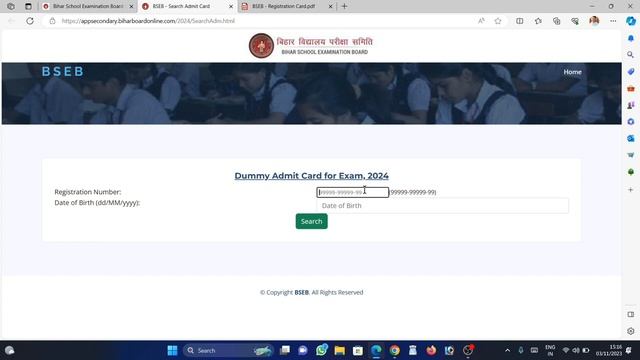Open the Windows Start menu
640x360 pixels.
pos(172,350)
